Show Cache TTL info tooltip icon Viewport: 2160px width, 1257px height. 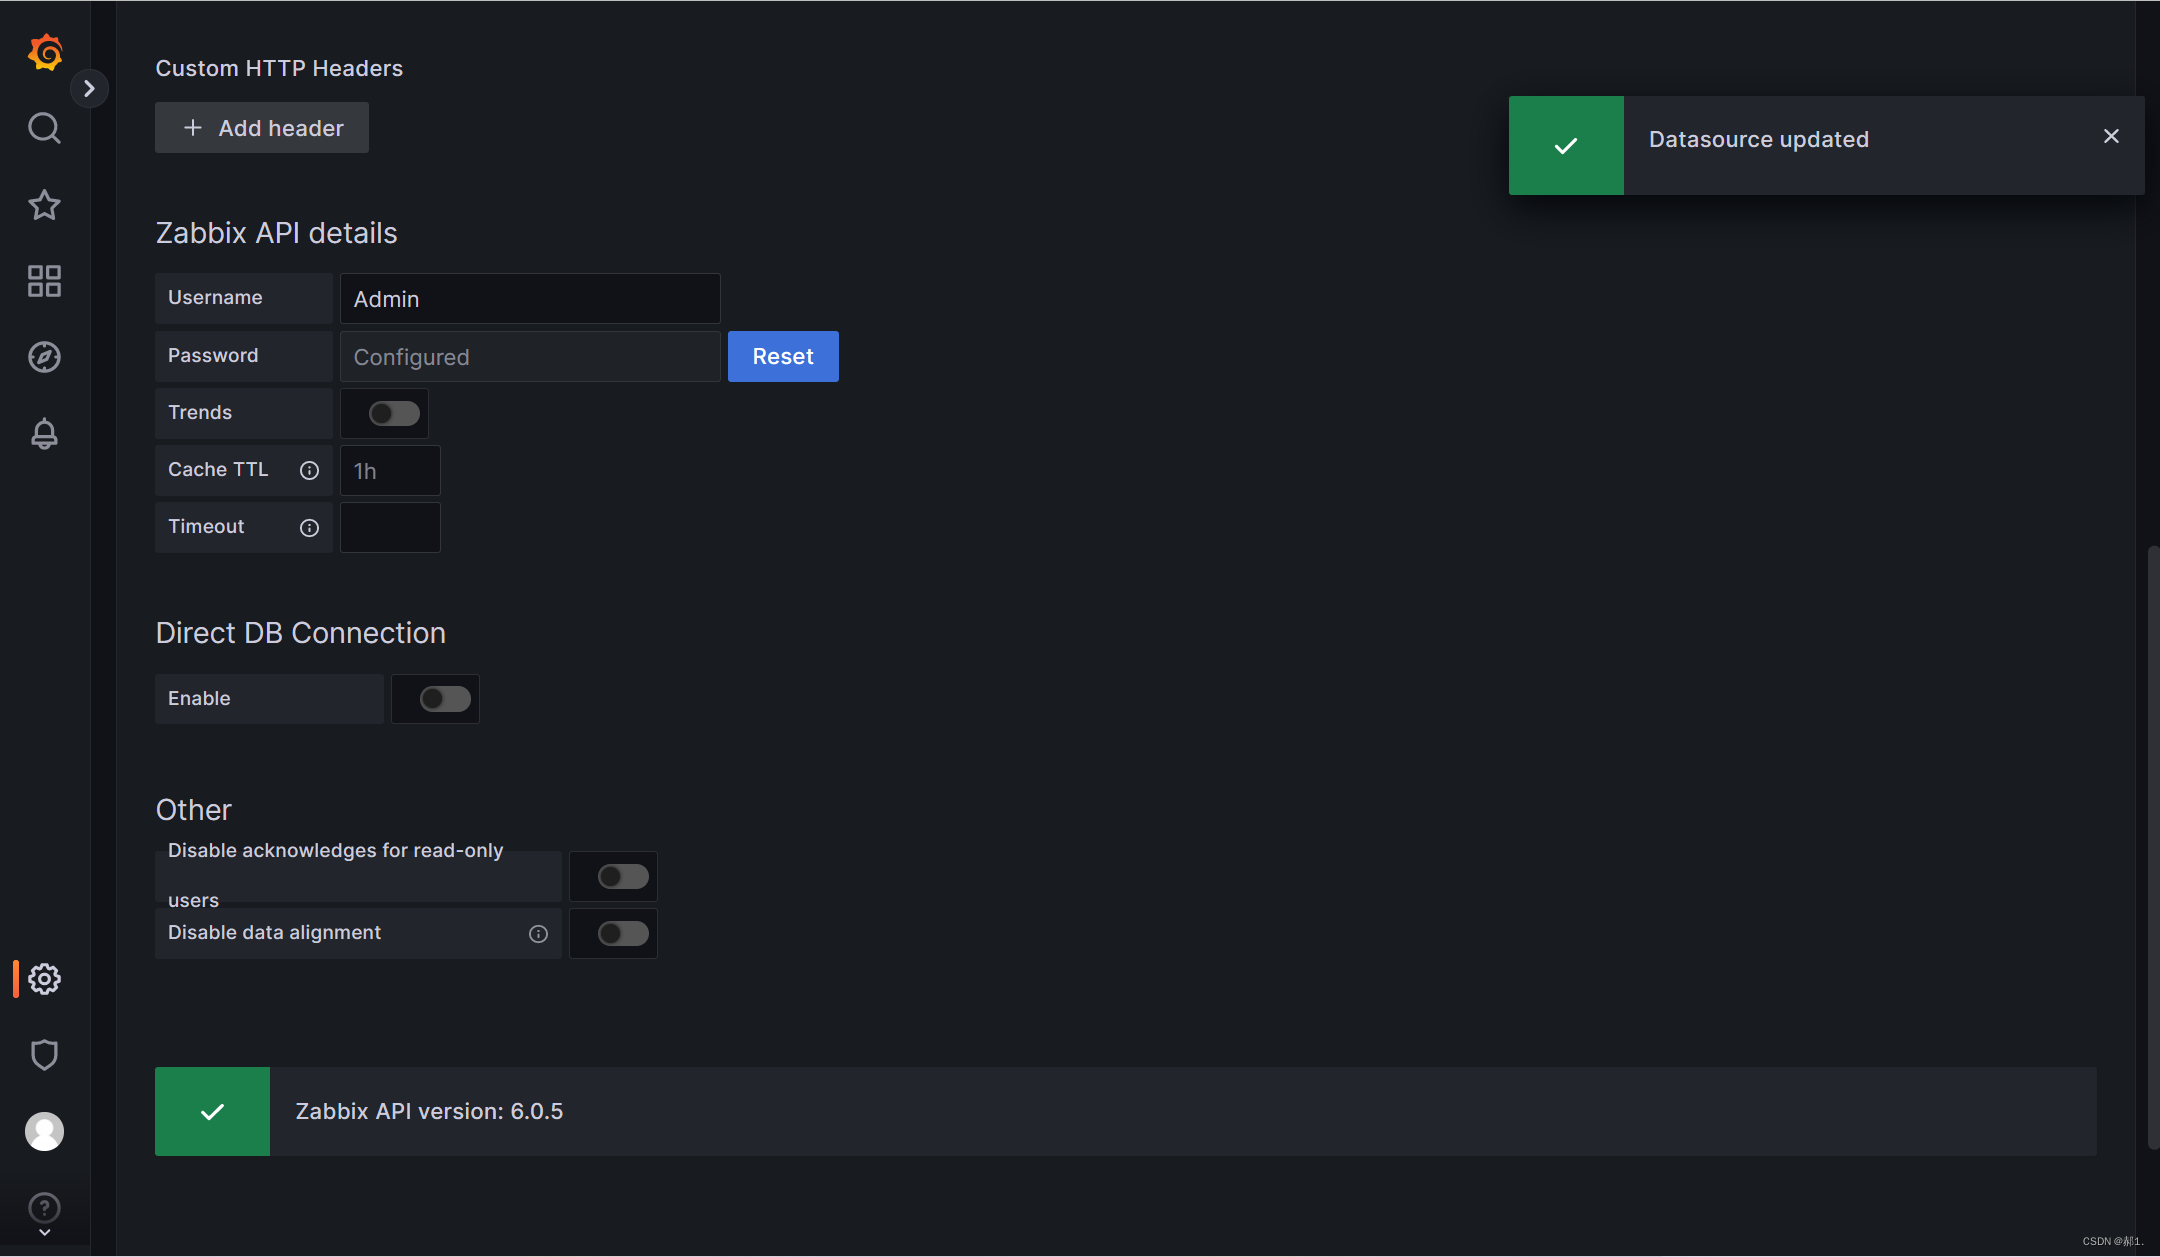310,471
